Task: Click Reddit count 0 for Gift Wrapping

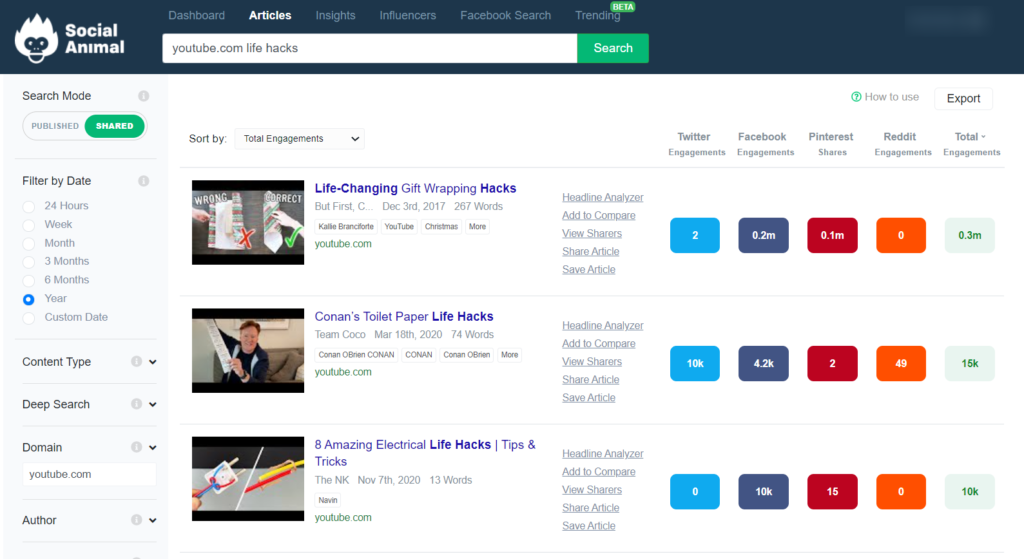Action: point(901,235)
